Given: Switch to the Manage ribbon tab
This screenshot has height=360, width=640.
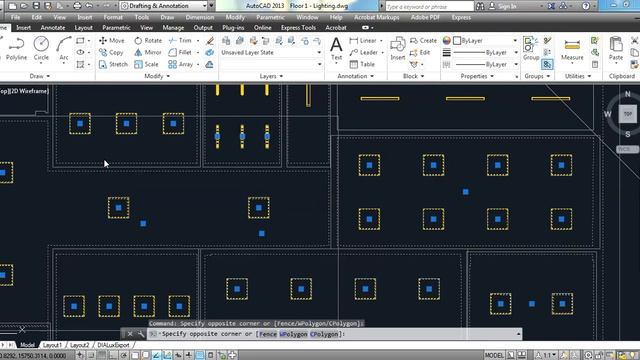Looking at the screenshot, I should coord(173,28).
